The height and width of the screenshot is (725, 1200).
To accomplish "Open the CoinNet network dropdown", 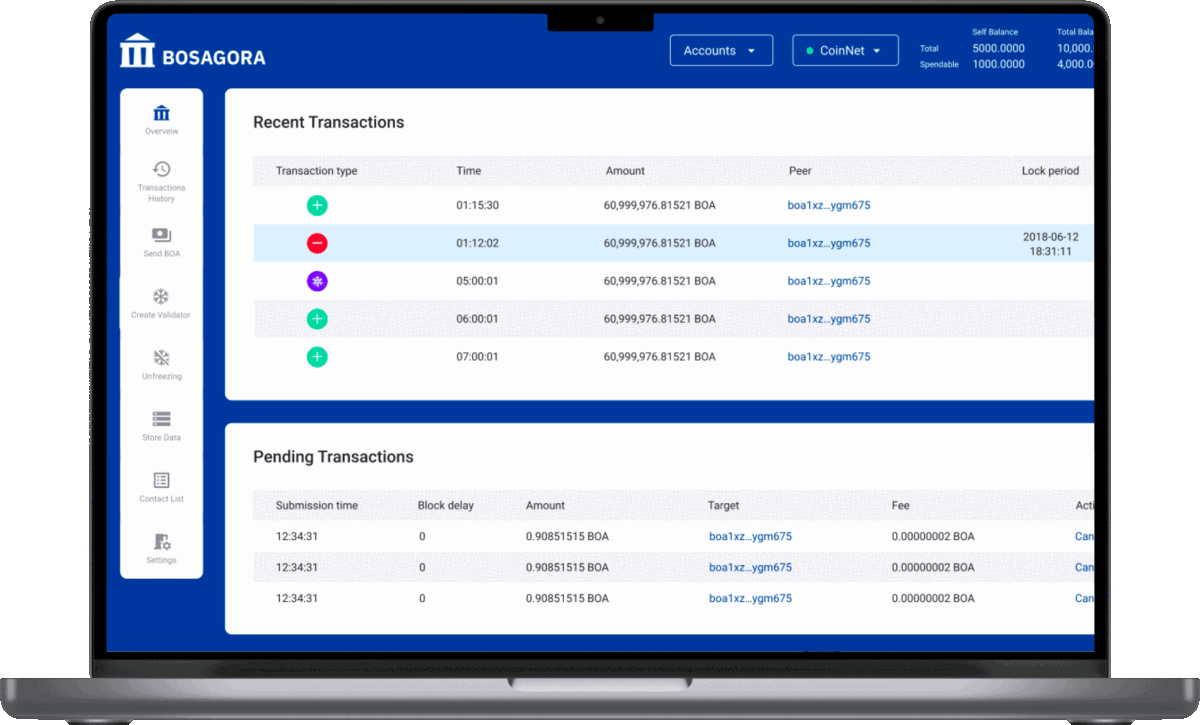I will (x=845, y=51).
